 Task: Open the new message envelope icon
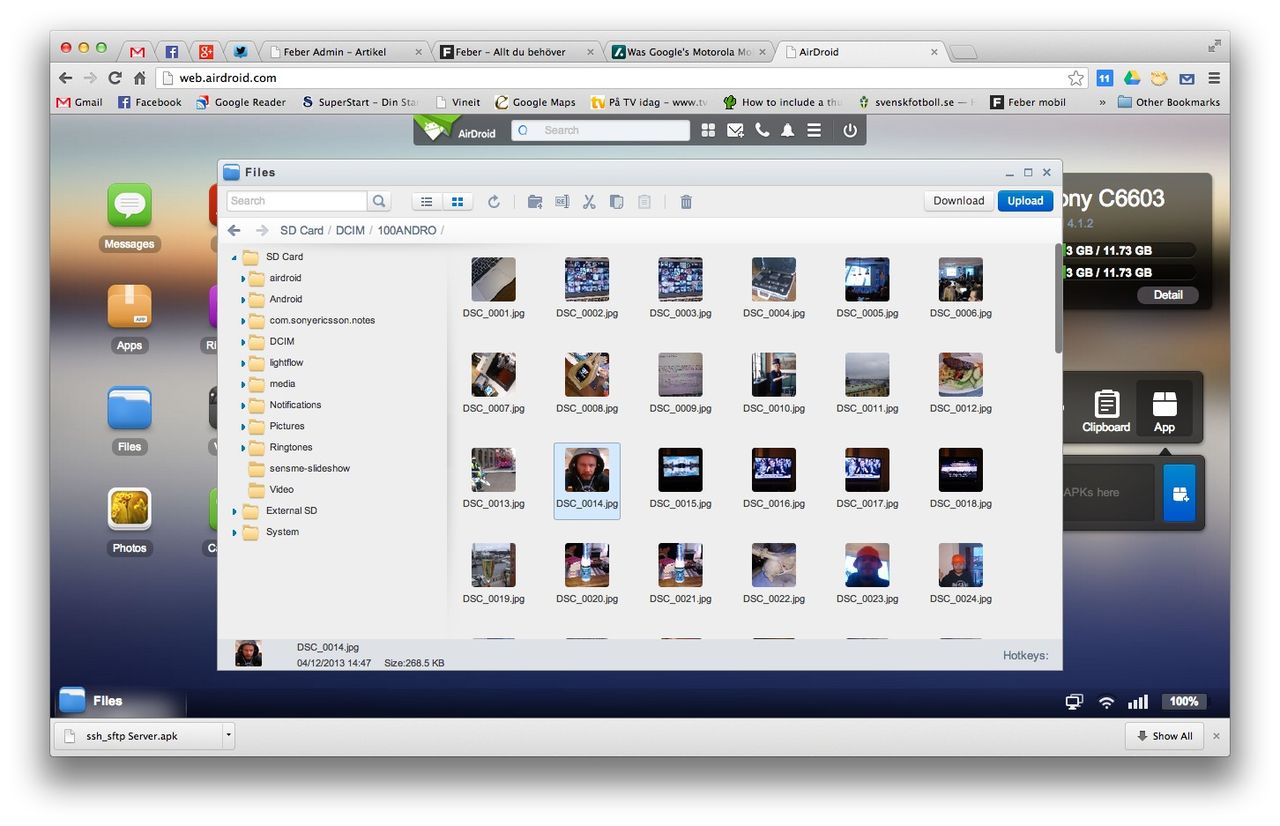(735, 130)
